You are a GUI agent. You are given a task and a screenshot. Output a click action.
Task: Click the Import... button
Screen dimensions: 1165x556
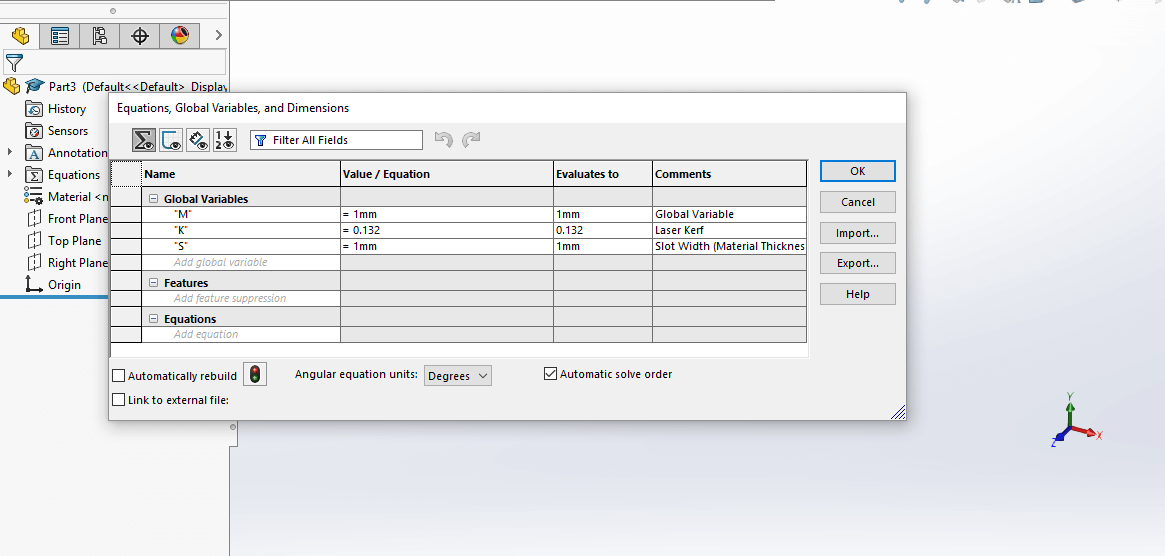coord(857,233)
